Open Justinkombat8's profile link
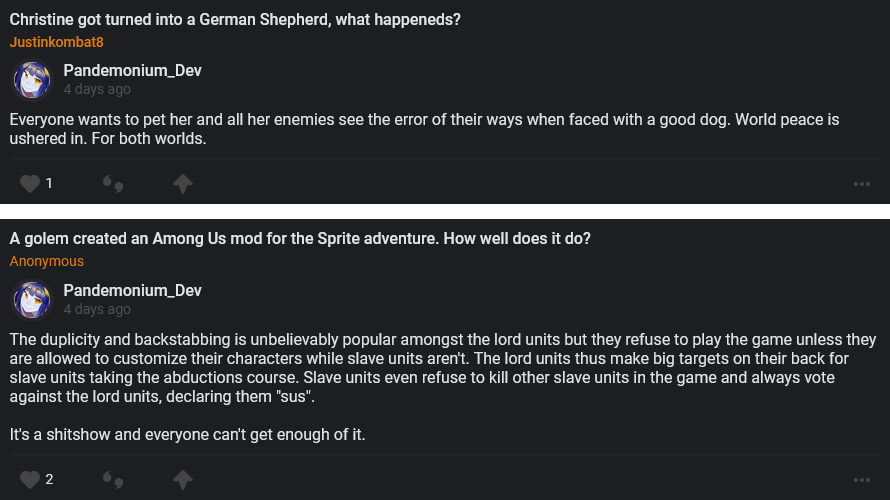Screen dimensions: 890x500 57,42
